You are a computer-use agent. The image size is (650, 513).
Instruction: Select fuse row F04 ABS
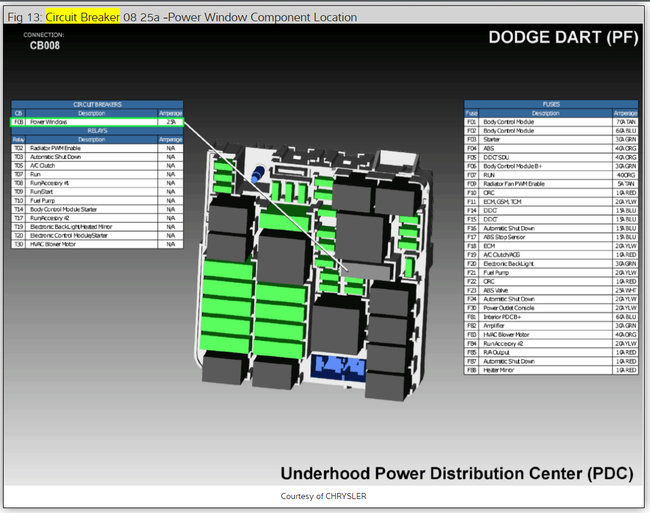(x=551, y=148)
